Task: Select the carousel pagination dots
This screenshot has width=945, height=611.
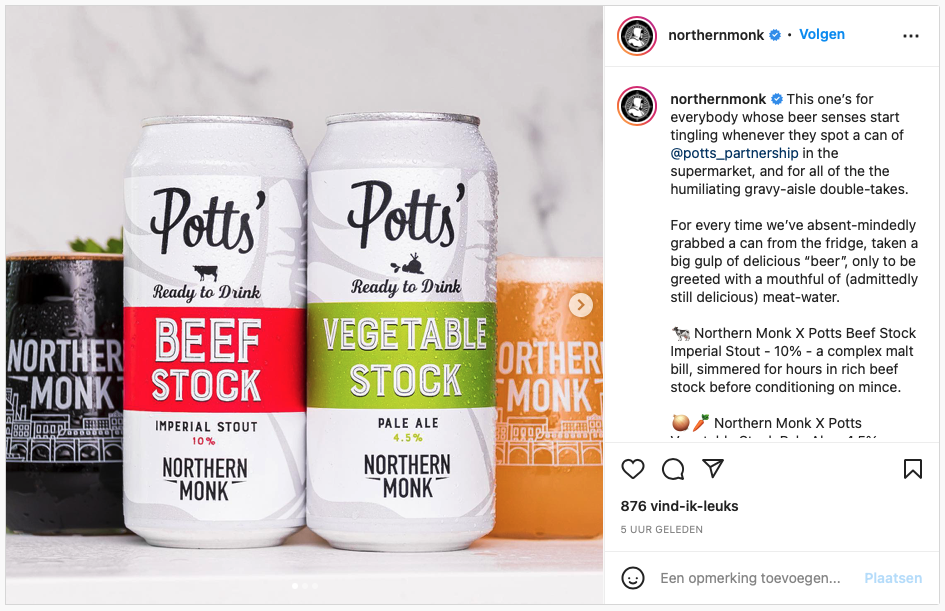Action: pyautogui.click(x=304, y=586)
